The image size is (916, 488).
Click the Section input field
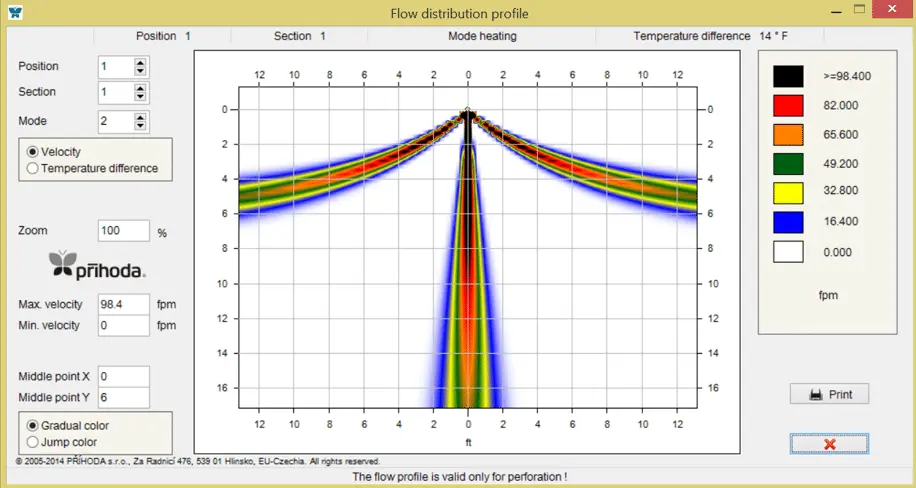[116, 92]
